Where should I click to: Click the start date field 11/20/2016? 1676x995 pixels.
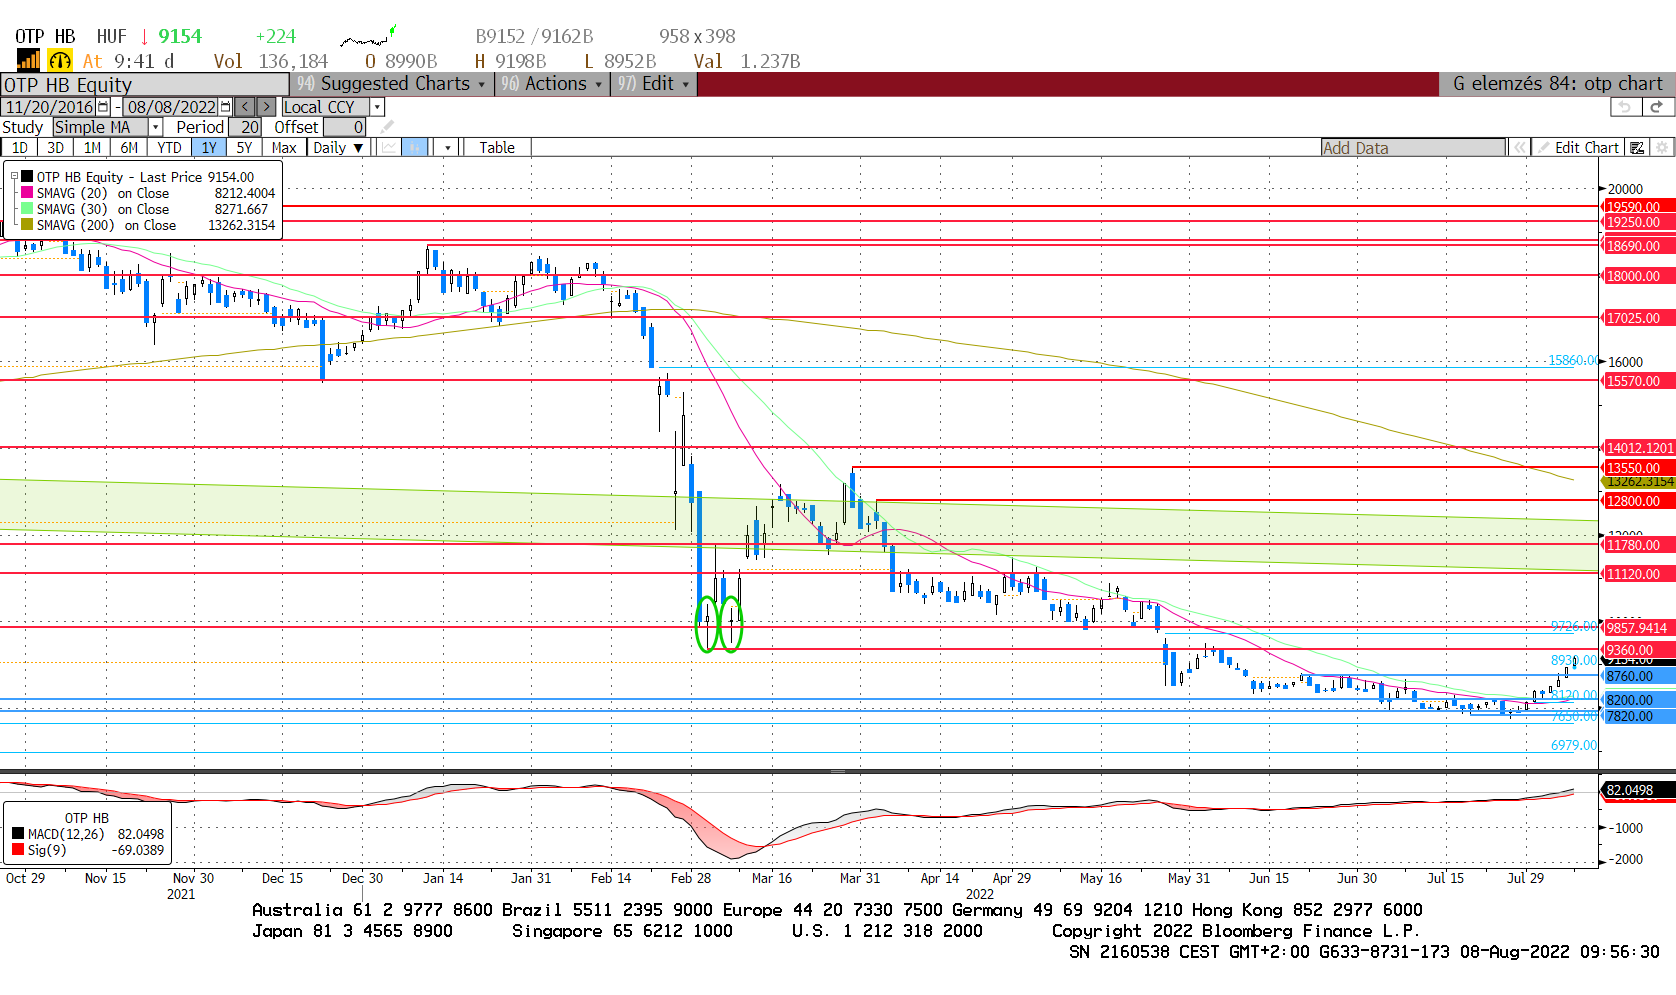(x=49, y=107)
